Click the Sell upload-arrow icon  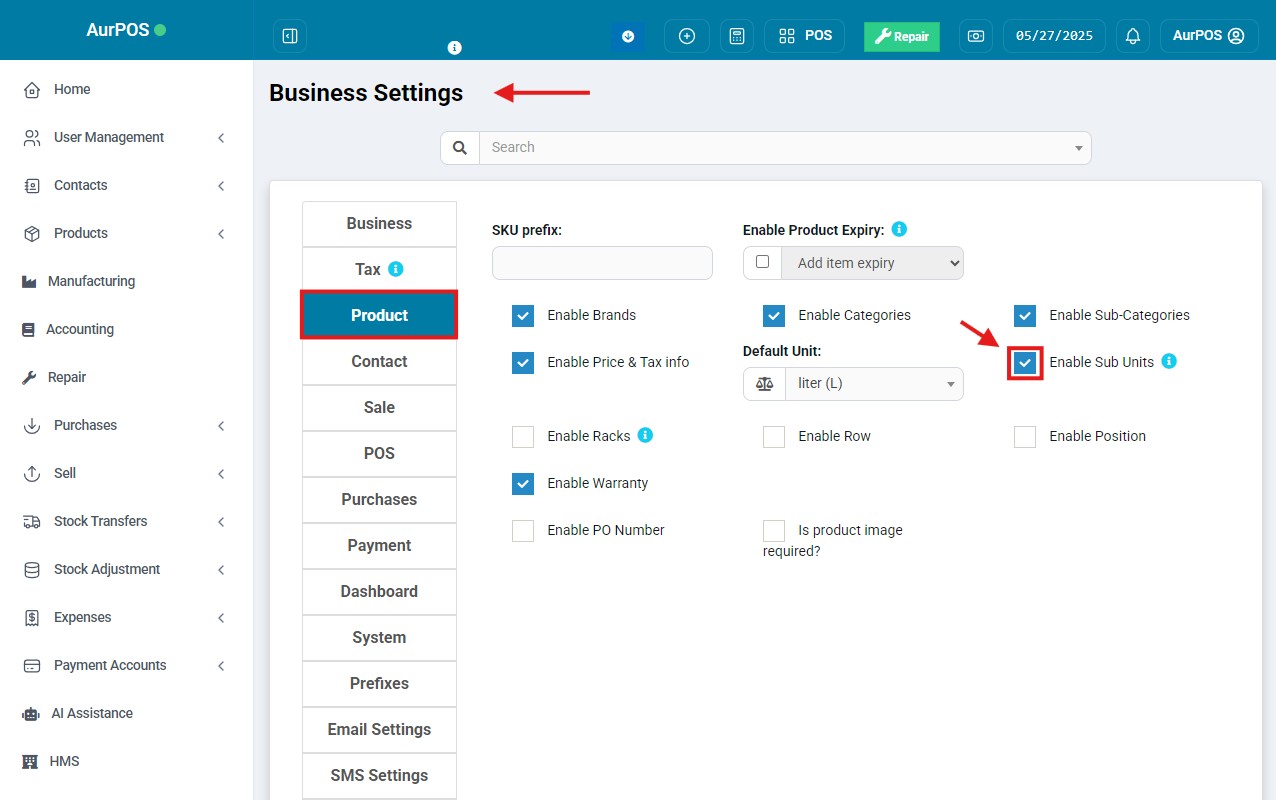pyautogui.click(x=32, y=474)
